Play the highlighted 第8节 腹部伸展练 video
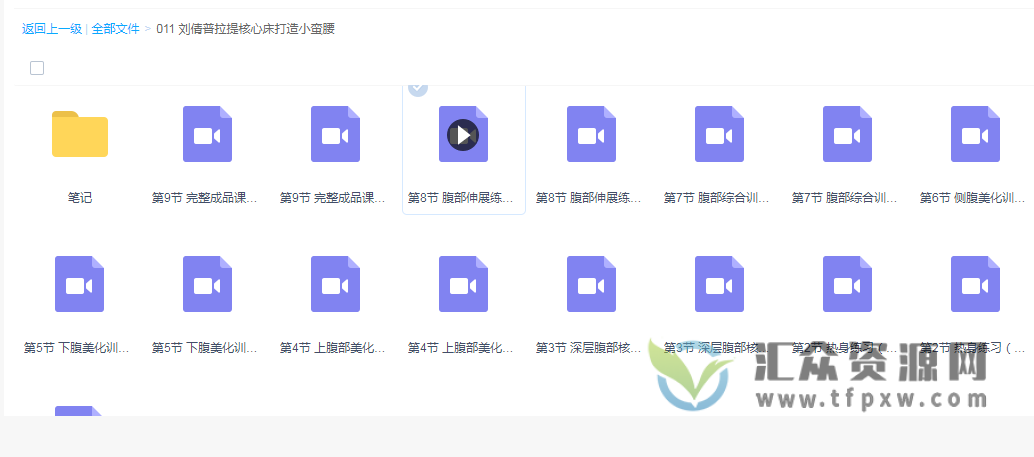The width and height of the screenshot is (1034, 457). pos(463,135)
